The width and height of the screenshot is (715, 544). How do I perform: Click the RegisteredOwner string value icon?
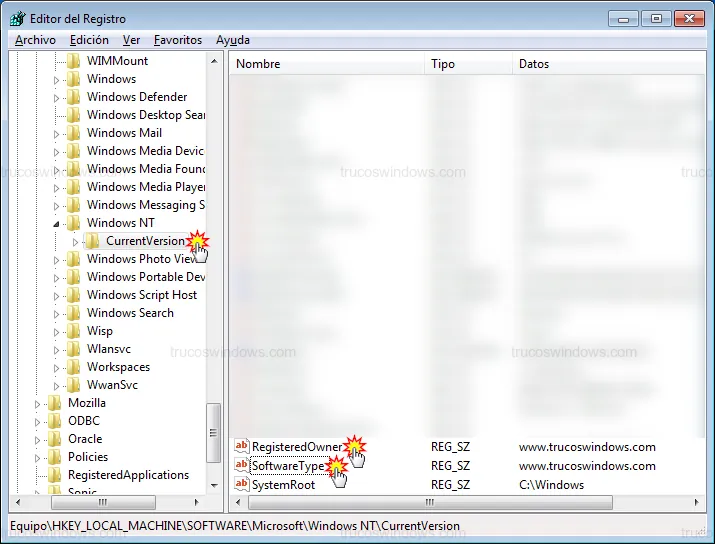241,447
